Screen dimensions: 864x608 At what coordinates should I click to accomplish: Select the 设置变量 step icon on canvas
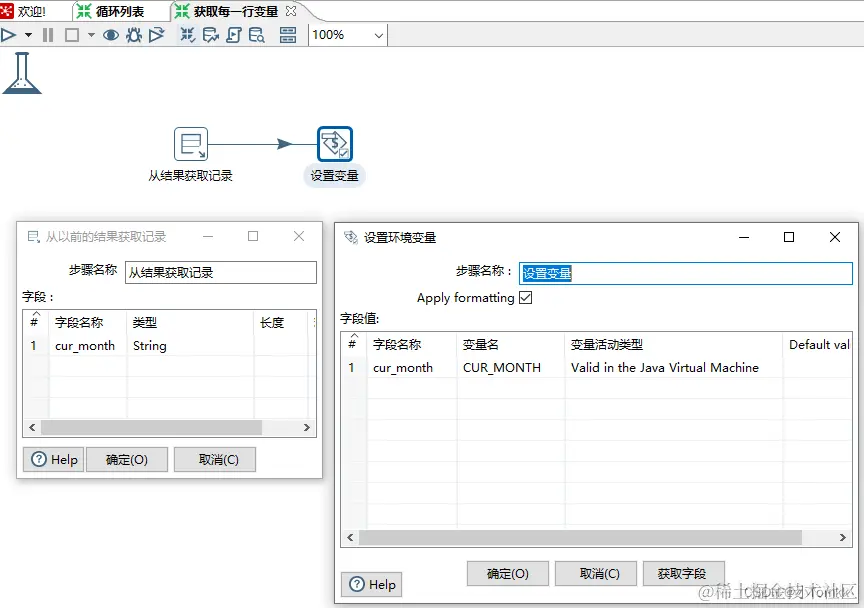[334, 144]
